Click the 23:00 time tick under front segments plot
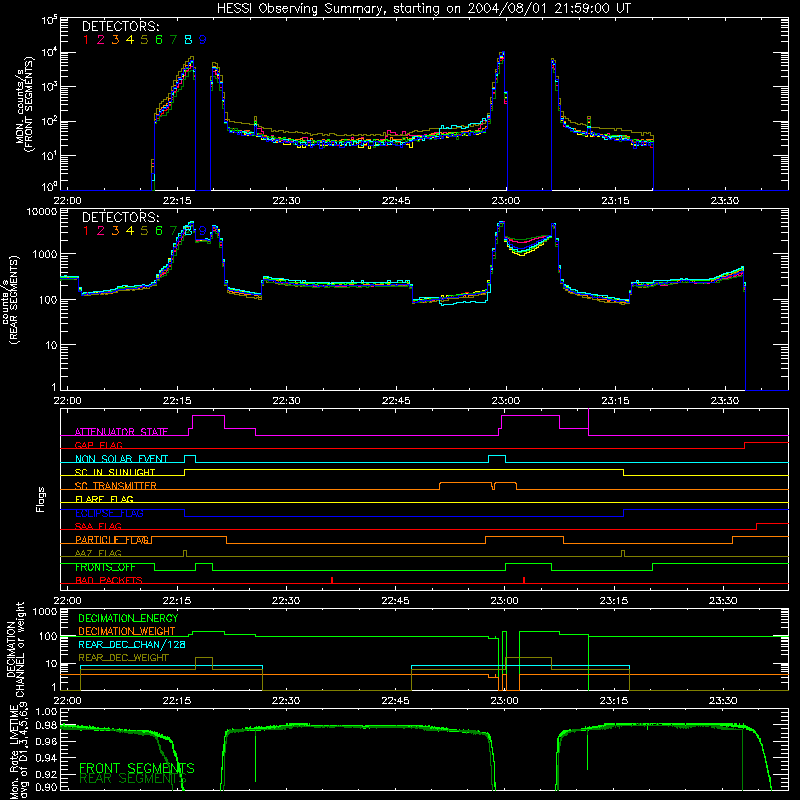The height and width of the screenshot is (800, 800). 506,201
